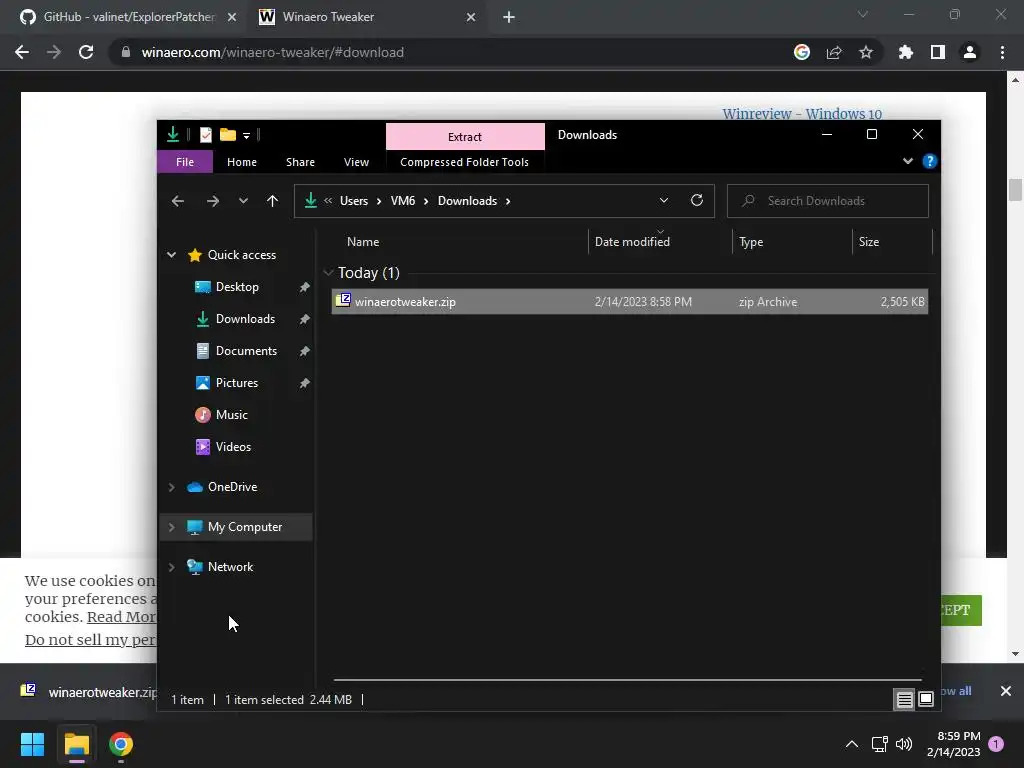Reload the Winaero page in Chrome
The height and width of the screenshot is (768, 1024).
point(86,52)
